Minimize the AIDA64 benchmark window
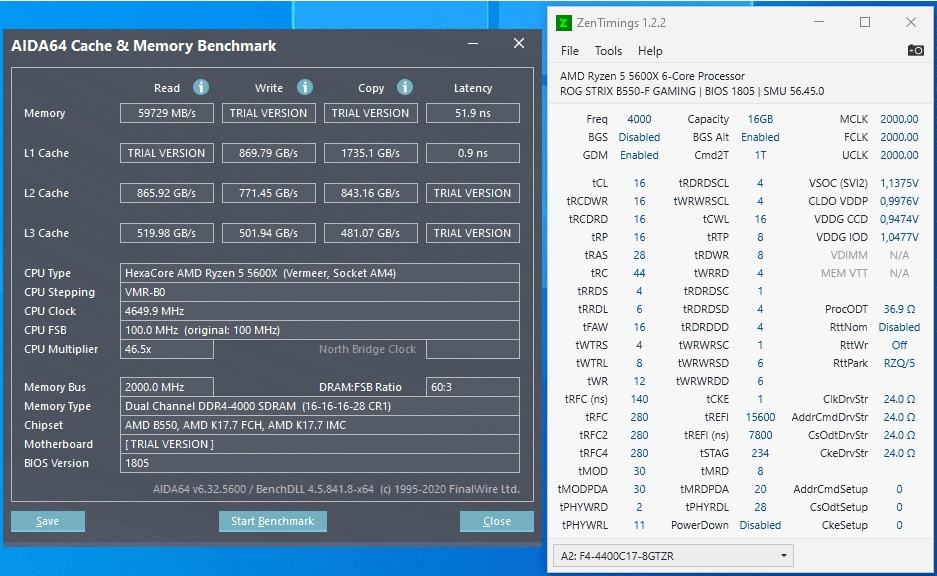The width and height of the screenshot is (937, 576). [473, 44]
